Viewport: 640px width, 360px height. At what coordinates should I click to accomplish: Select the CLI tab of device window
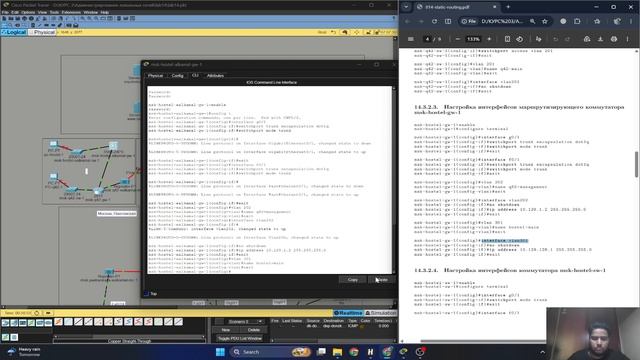[195, 76]
